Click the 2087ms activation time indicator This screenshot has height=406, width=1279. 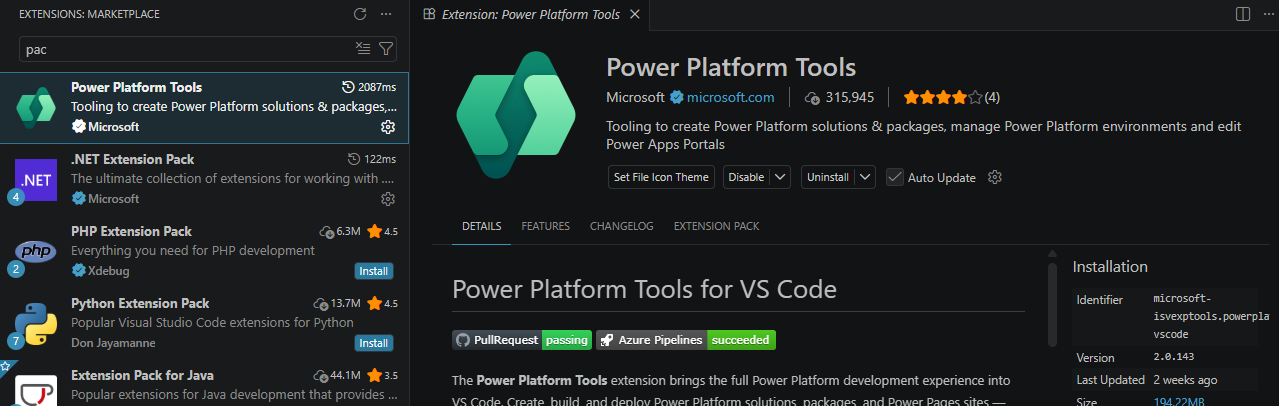pos(369,87)
